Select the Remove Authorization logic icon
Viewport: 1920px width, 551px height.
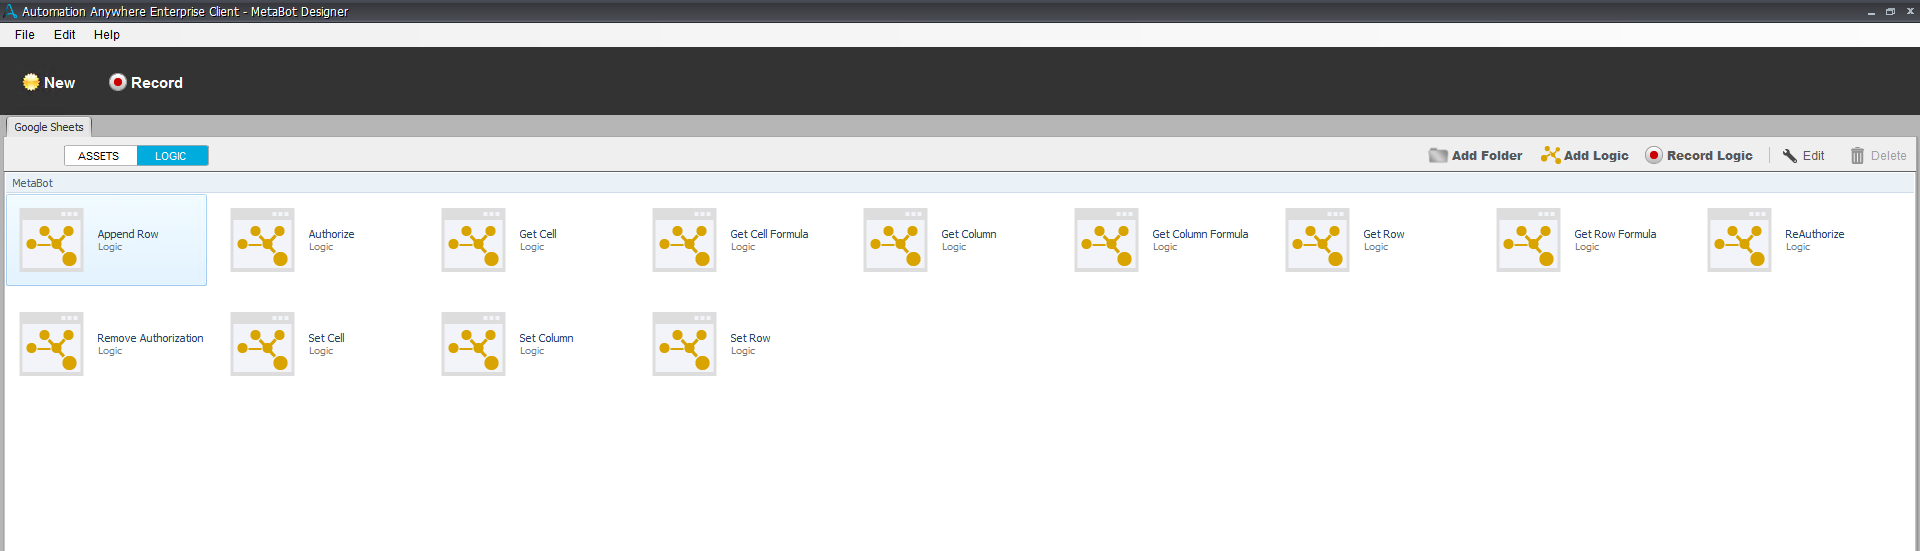click(x=51, y=344)
